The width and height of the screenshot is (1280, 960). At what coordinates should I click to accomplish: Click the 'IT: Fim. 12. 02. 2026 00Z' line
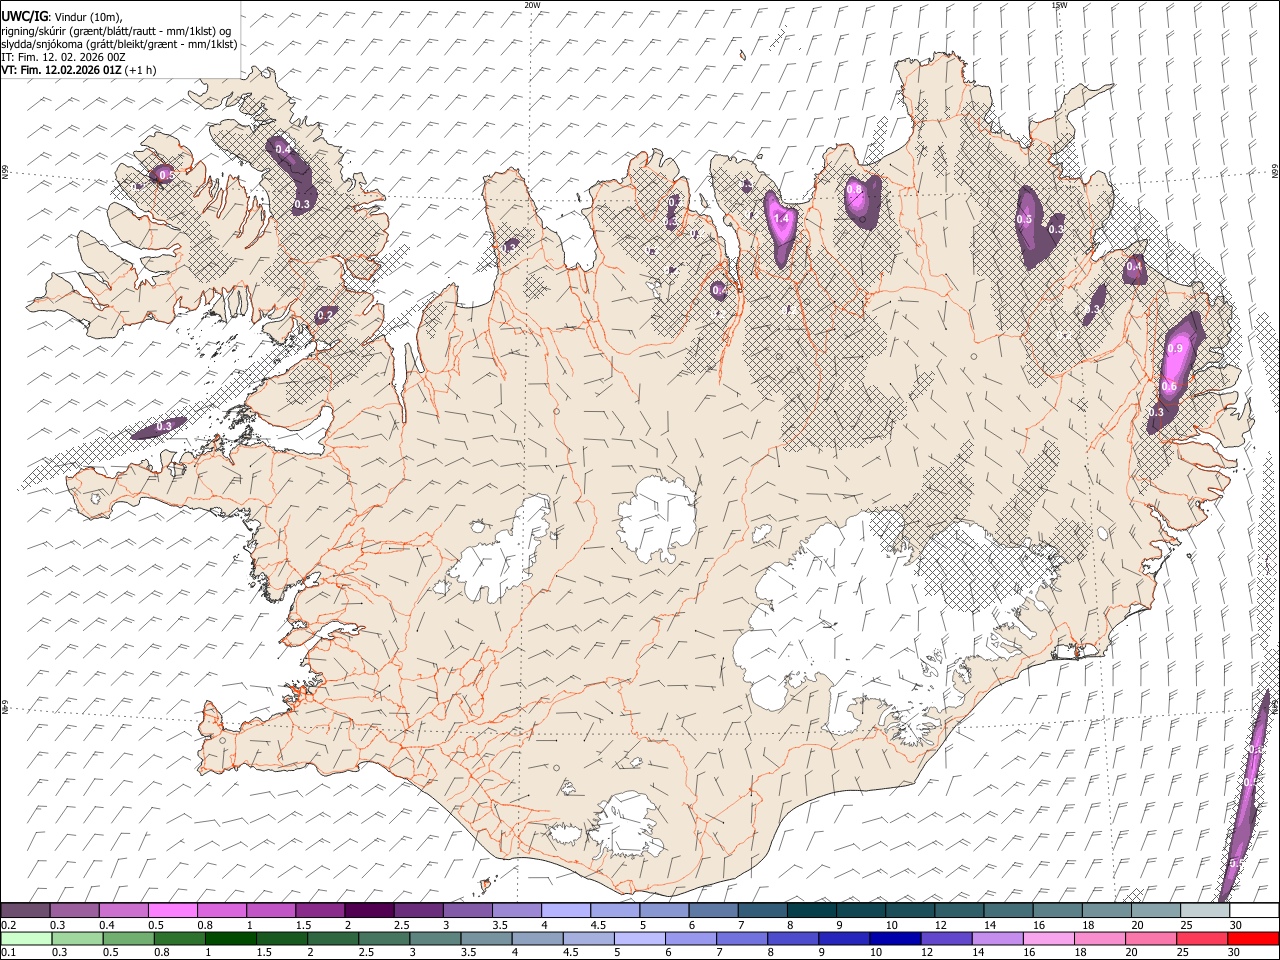(63, 57)
